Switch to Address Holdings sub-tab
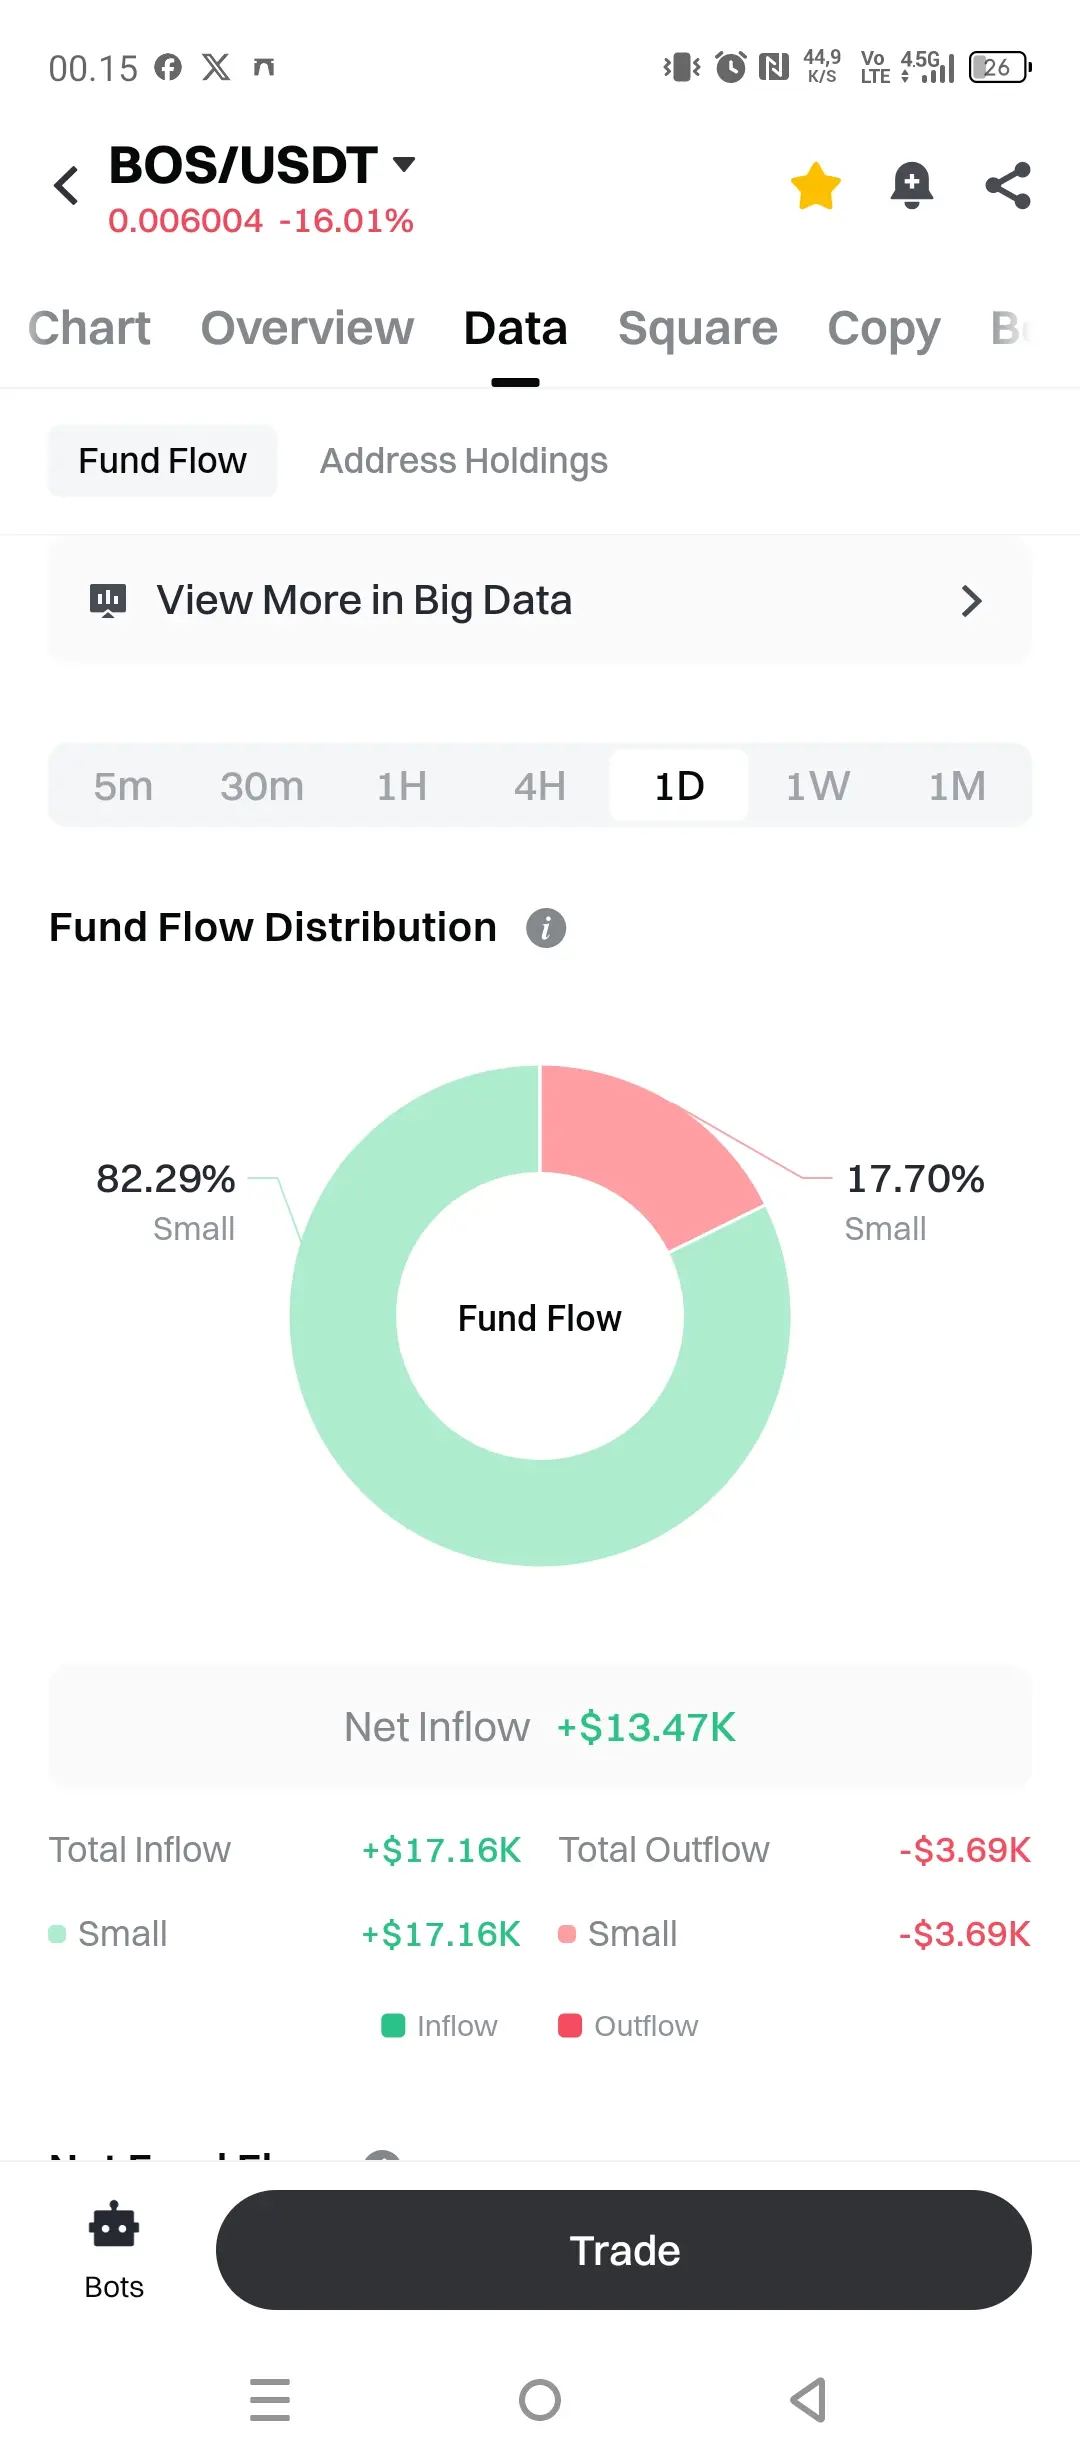This screenshot has width=1080, height=2460. point(463,461)
